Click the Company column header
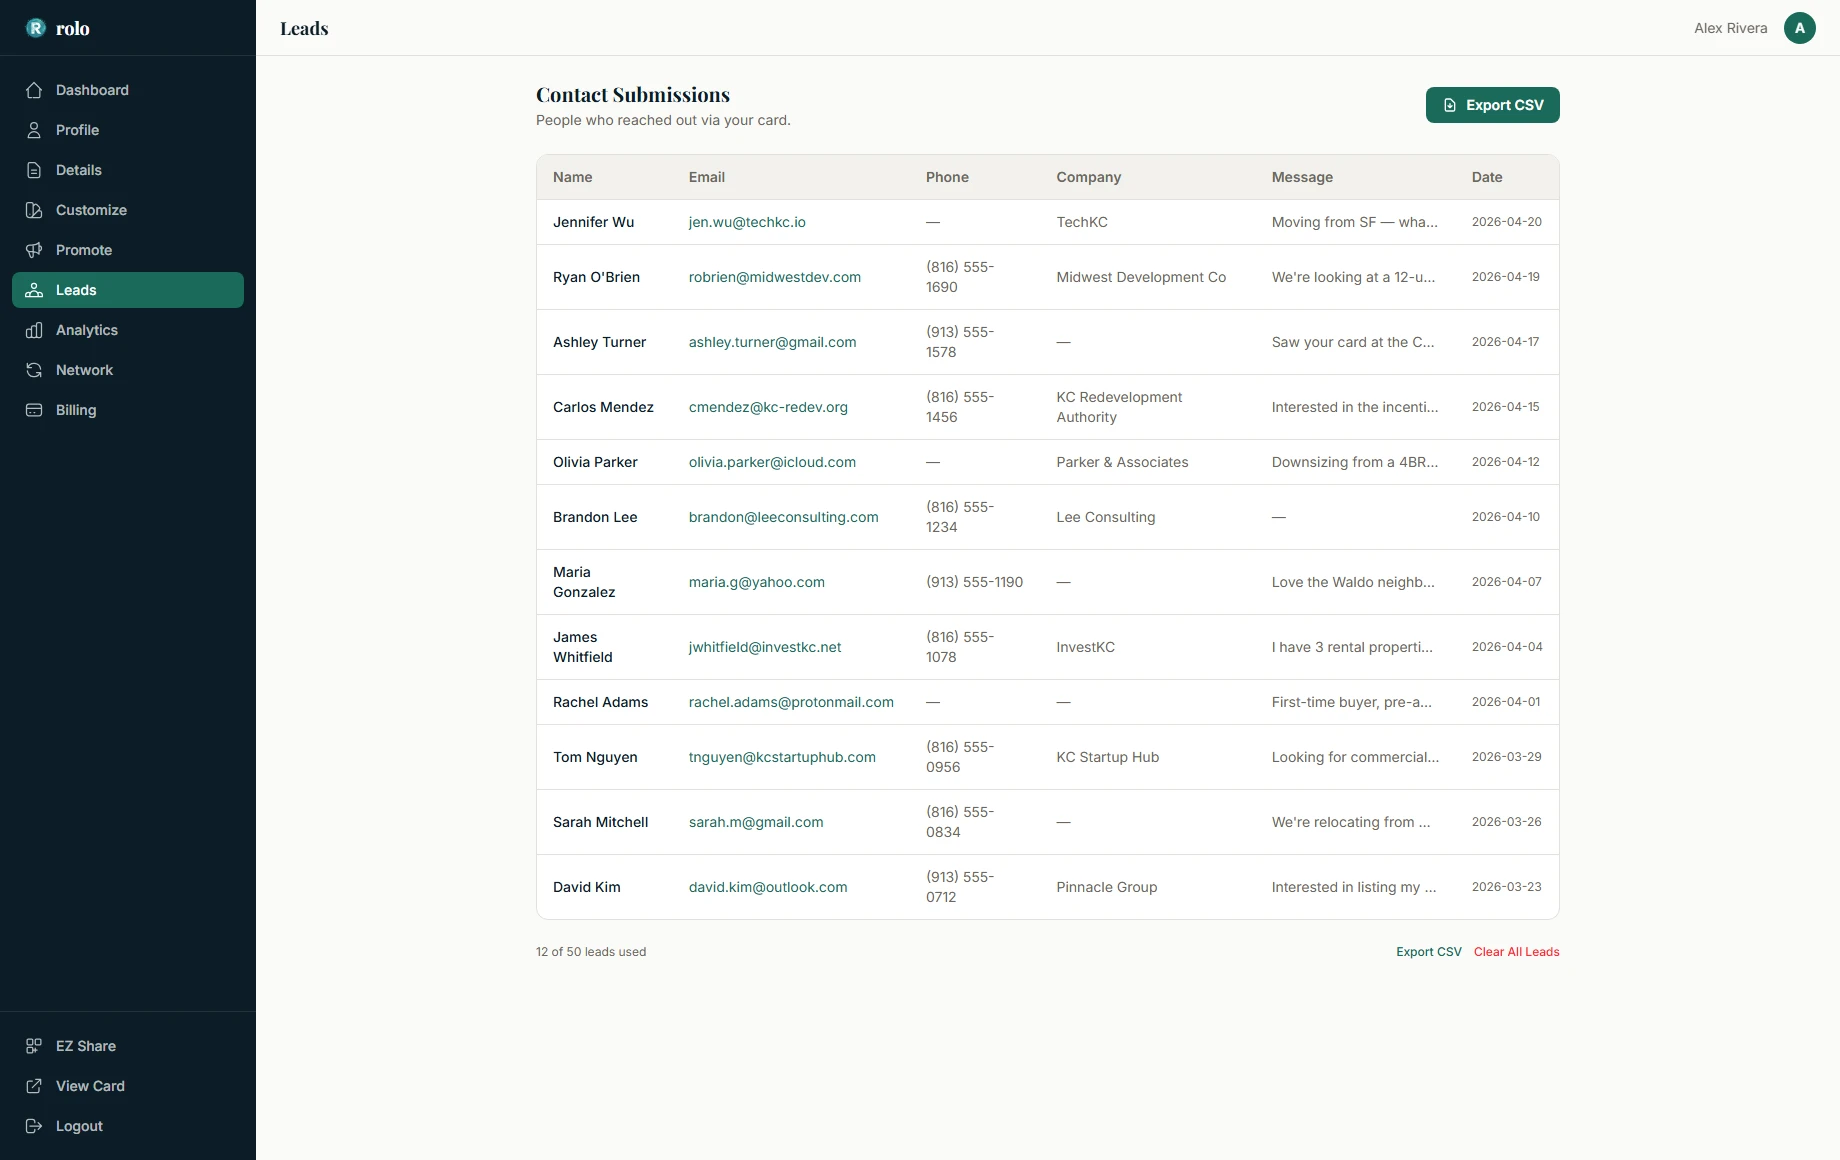Screen dimensions: 1840x1160 1088,177
